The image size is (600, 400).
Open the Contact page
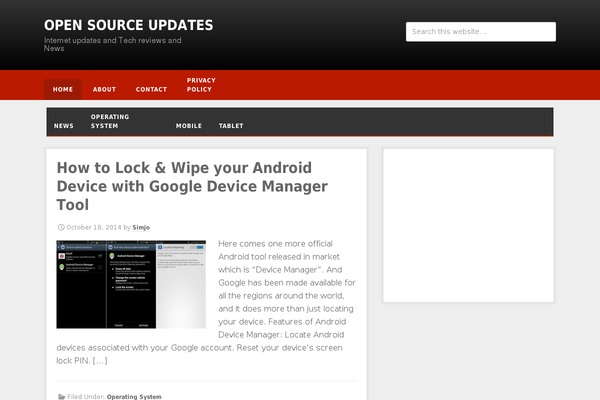point(151,89)
